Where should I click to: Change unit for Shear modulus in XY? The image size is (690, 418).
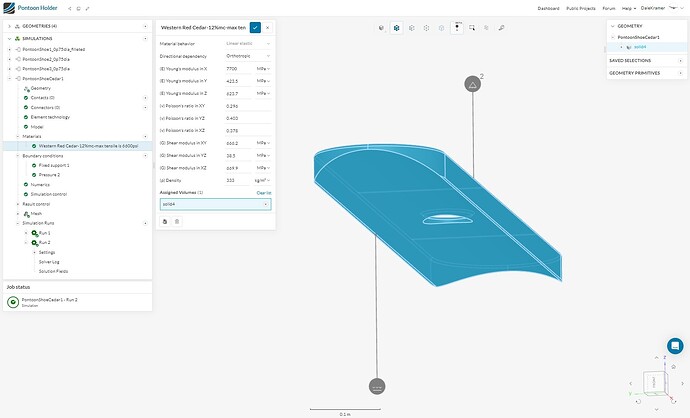pos(263,143)
